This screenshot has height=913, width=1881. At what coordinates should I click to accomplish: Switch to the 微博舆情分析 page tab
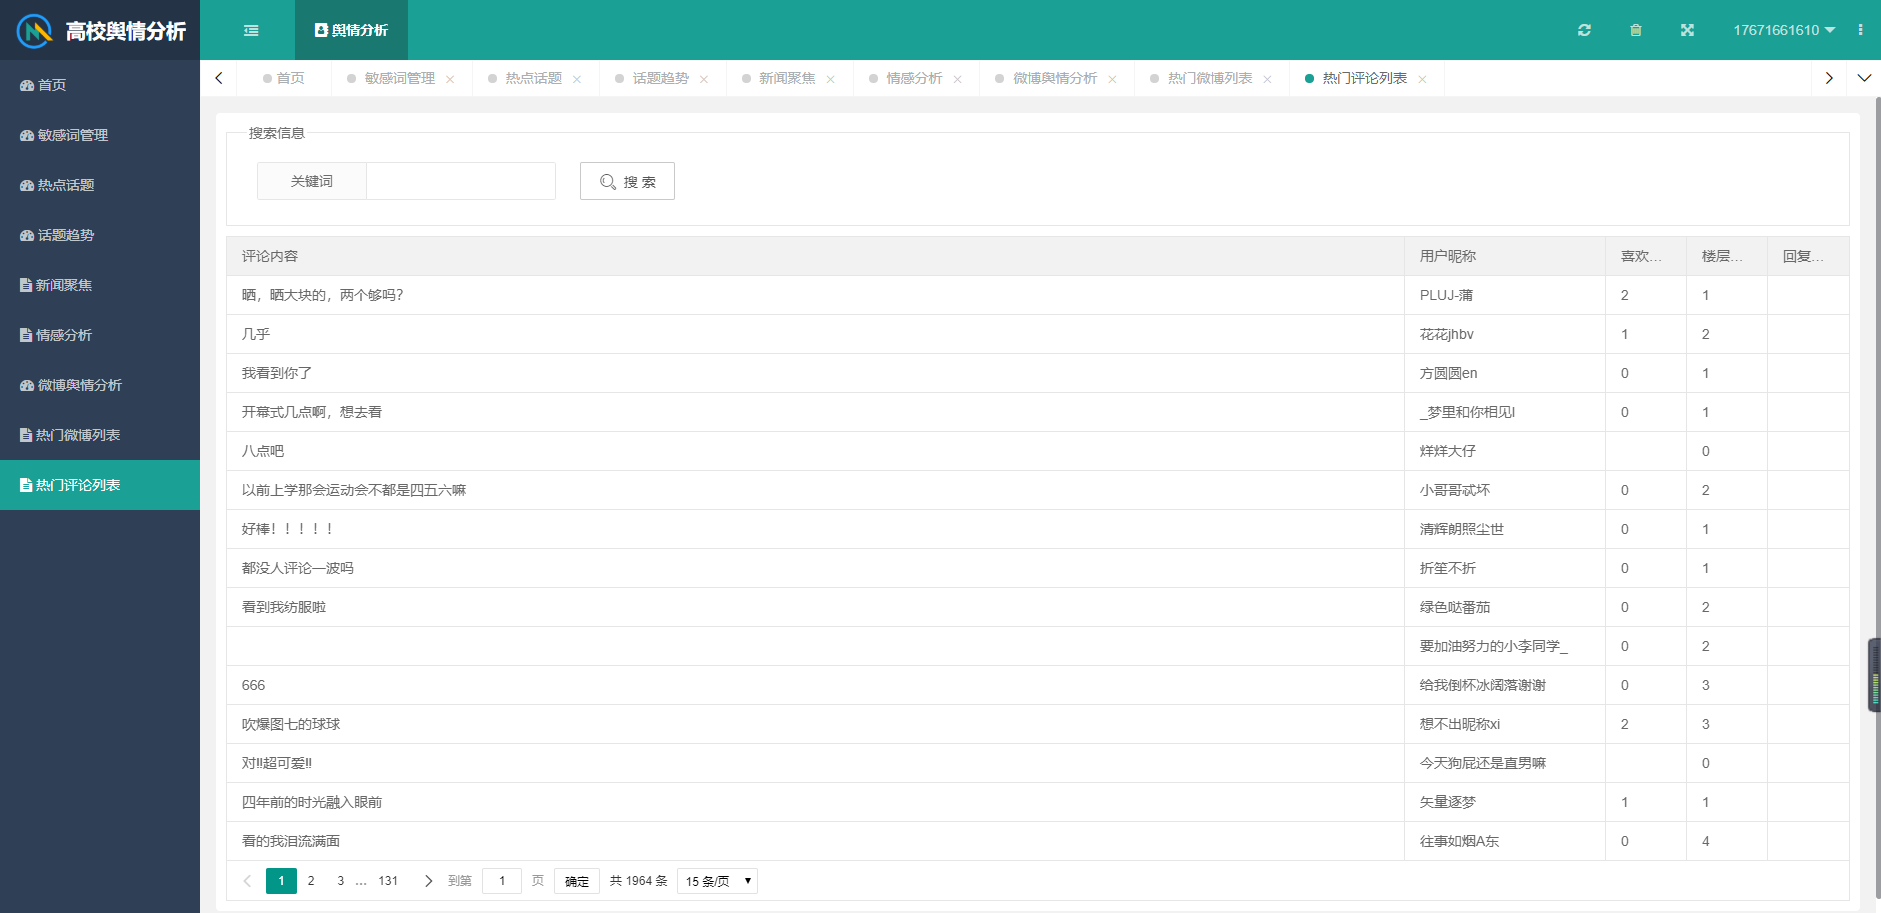click(1055, 78)
